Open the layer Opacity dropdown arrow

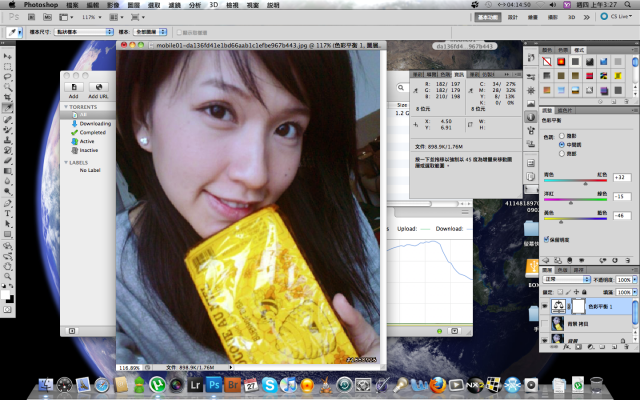(x=635, y=280)
